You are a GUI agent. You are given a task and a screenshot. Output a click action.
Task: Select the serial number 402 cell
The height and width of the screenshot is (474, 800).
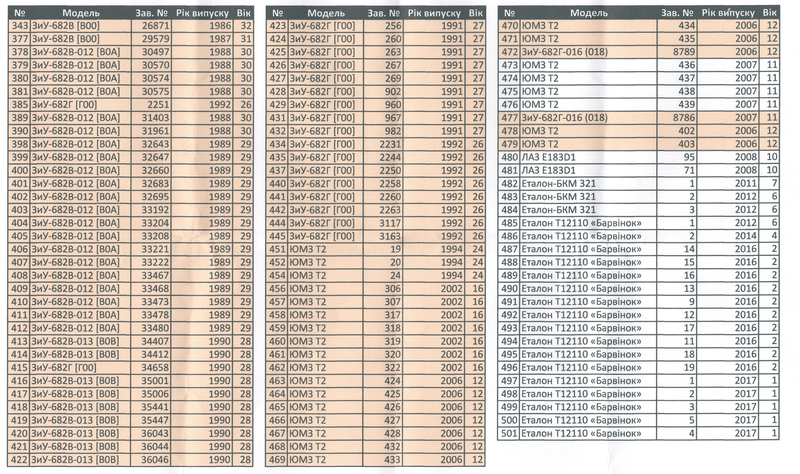click(678, 131)
